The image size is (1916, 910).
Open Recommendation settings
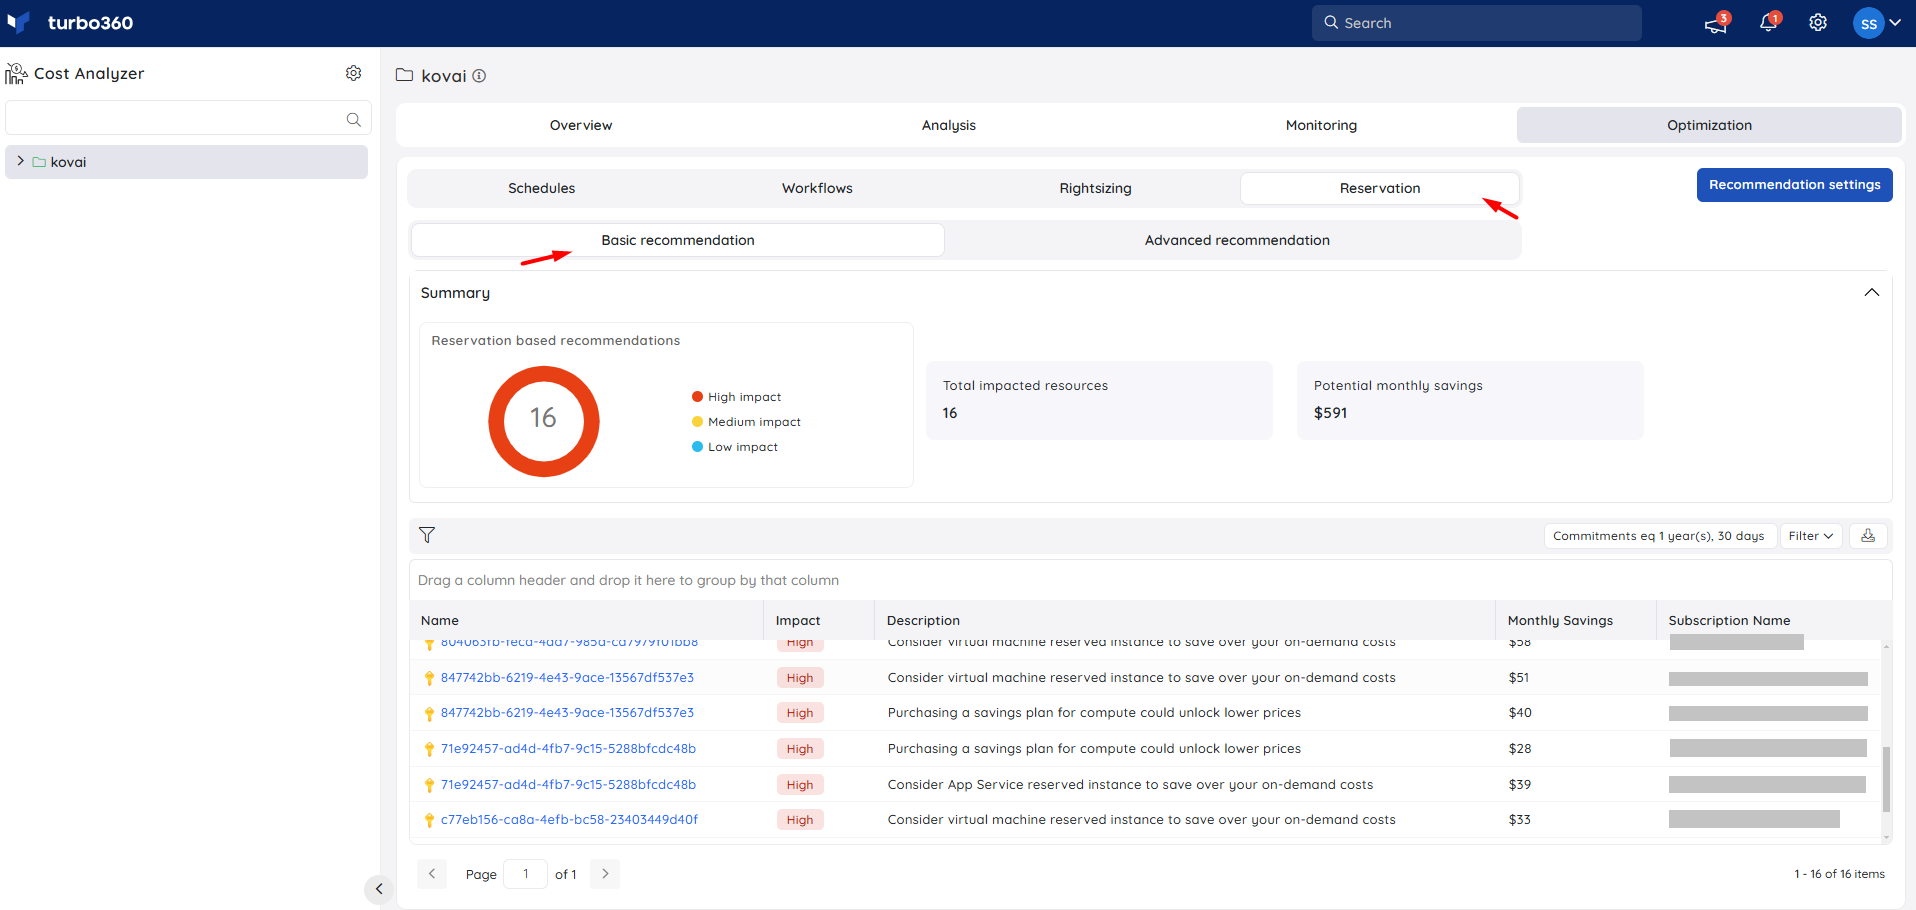[1794, 185]
